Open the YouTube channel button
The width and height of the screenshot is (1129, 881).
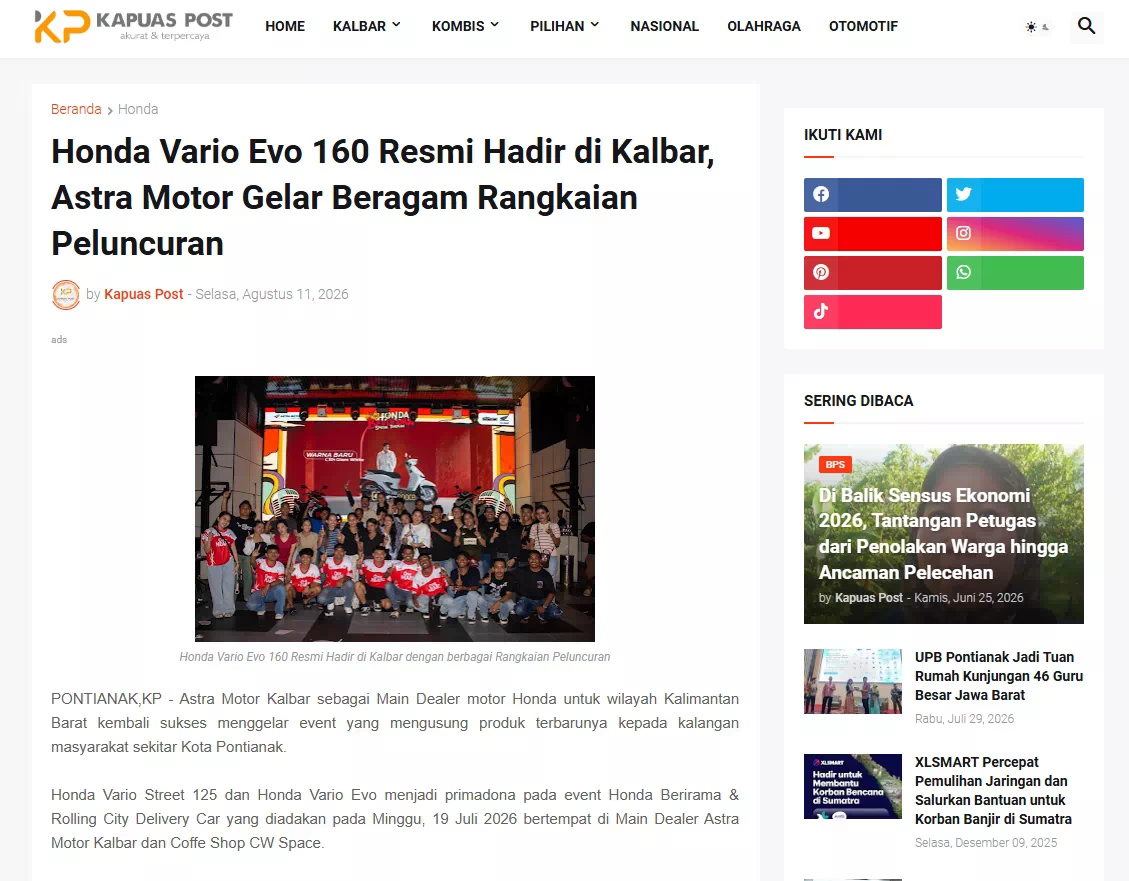click(873, 233)
